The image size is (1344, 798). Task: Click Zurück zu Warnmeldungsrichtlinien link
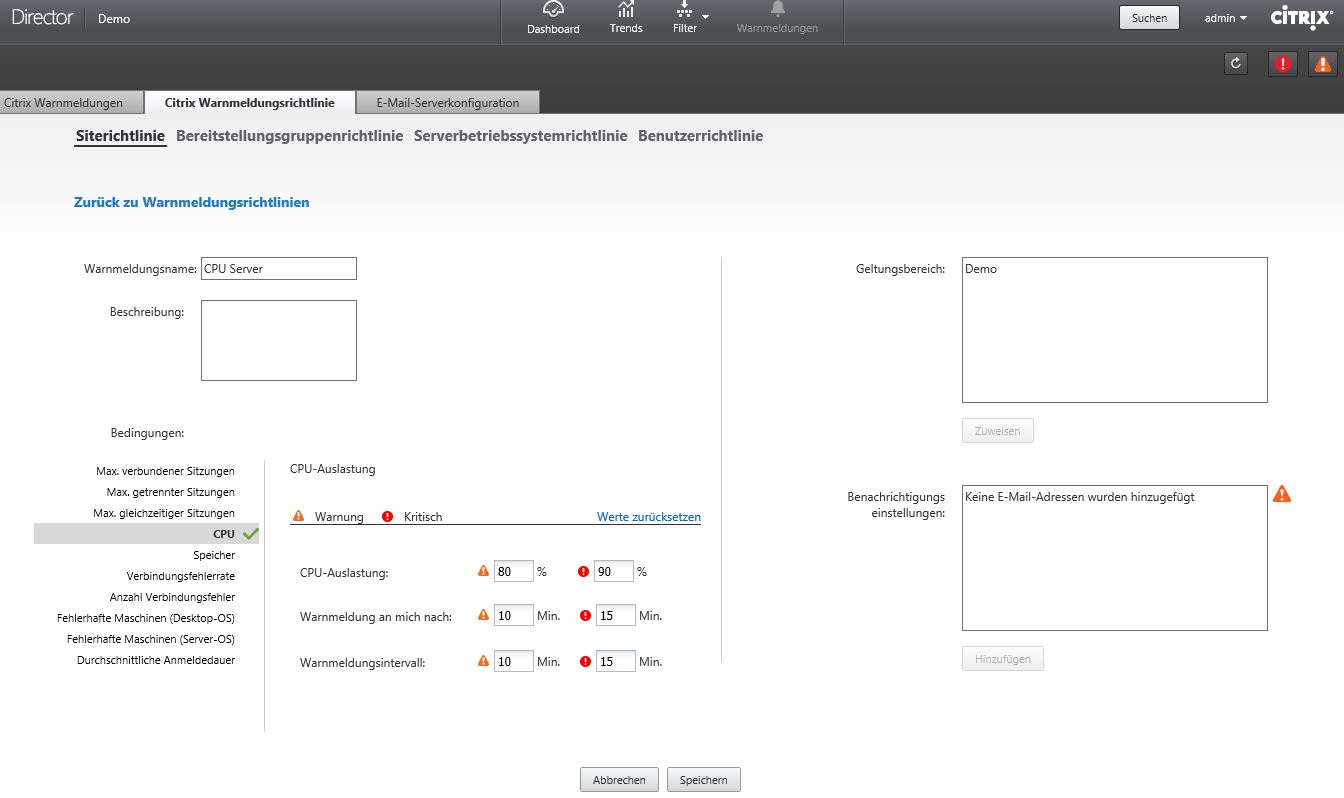pyautogui.click(x=191, y=202)
